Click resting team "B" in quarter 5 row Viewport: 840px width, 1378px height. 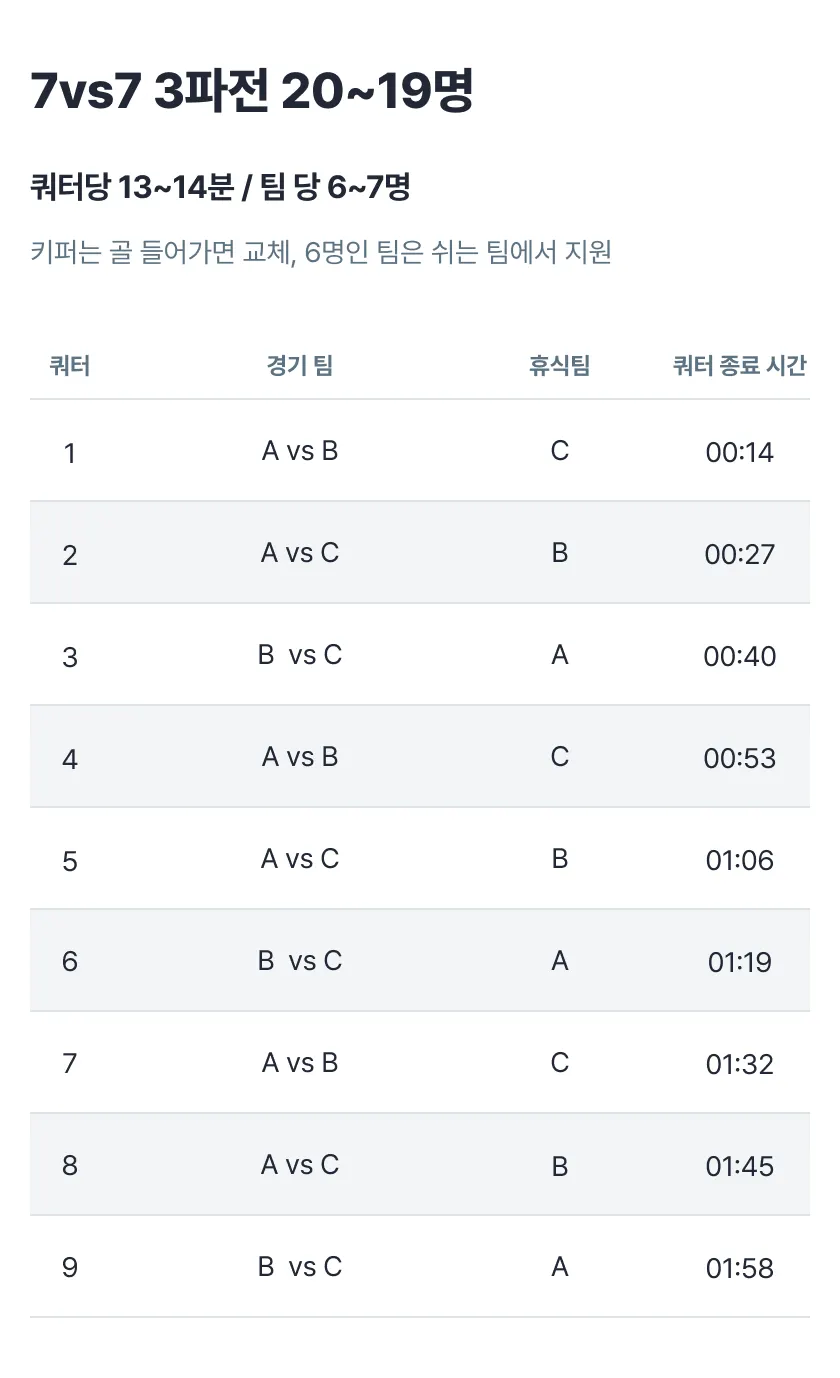point(560,860)
